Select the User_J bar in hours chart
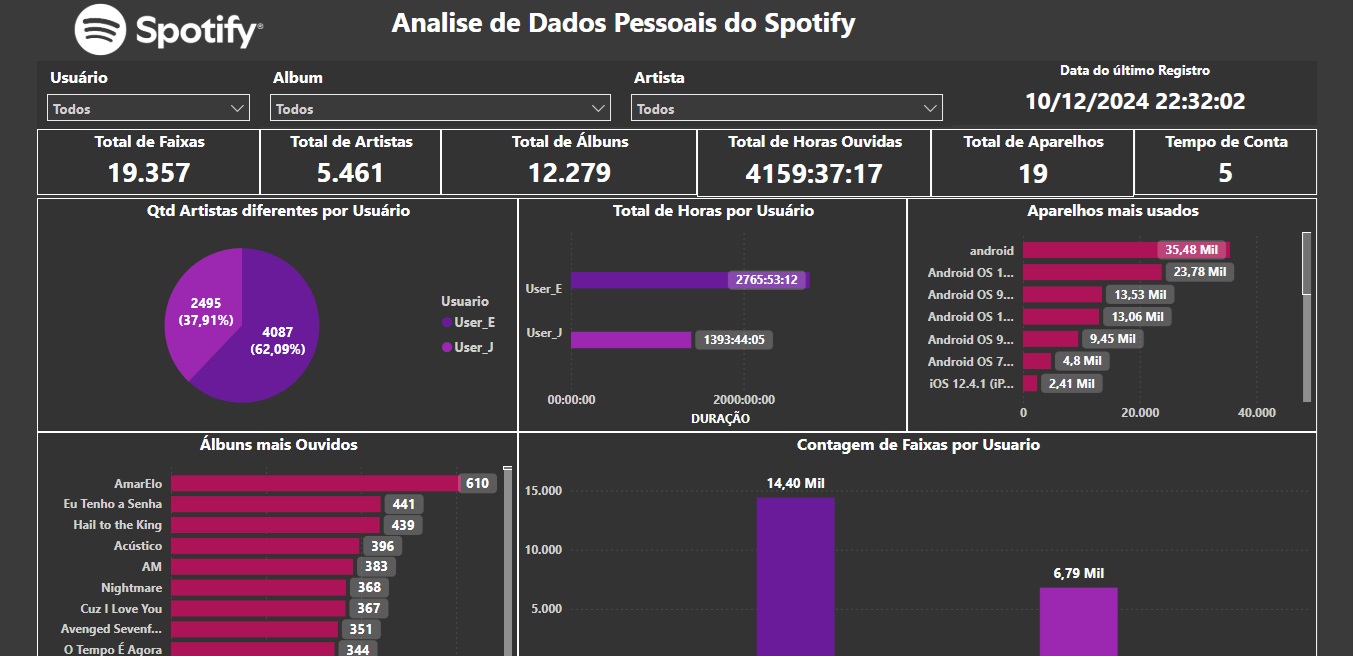 point(631,340)
